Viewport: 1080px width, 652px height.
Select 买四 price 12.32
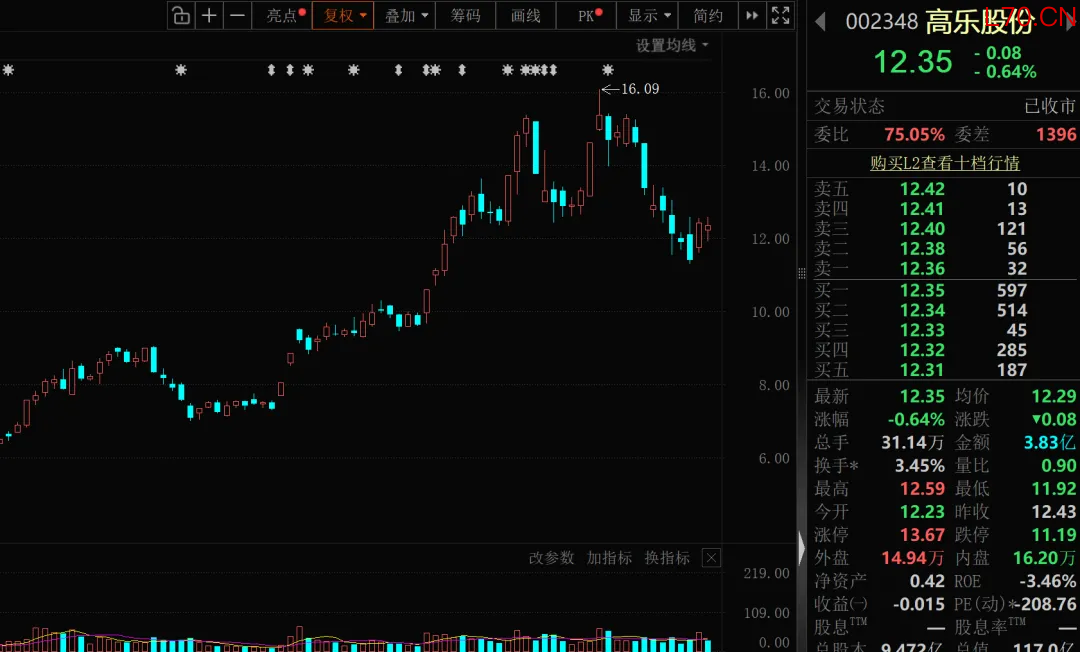[922, 350]
